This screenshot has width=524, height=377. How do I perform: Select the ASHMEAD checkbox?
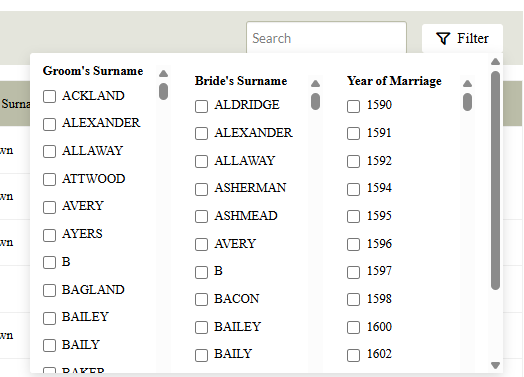coord(202,217)
